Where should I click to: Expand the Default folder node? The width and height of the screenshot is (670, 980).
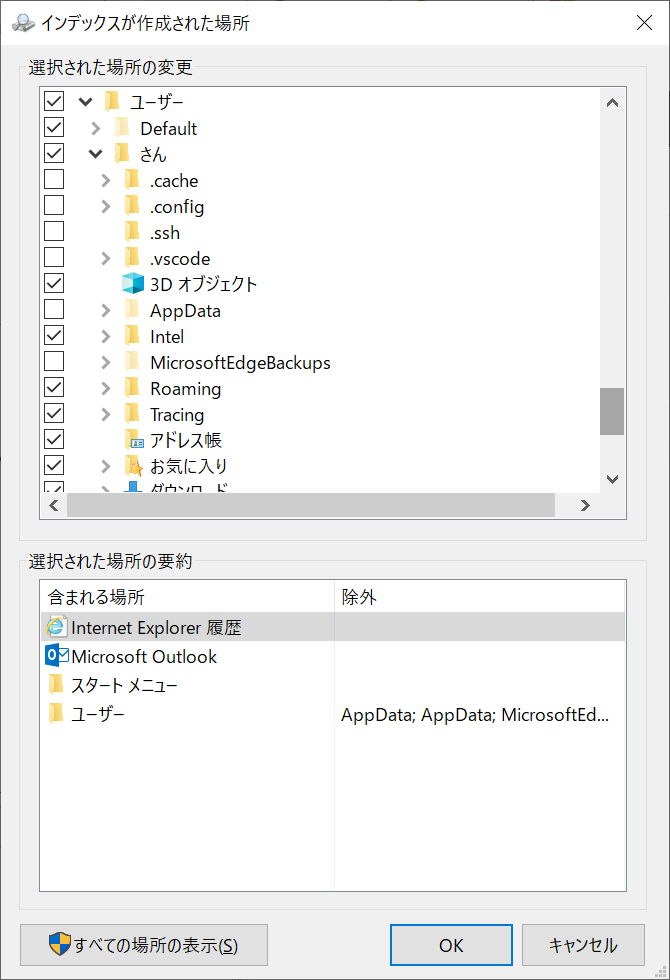tap(96, 128)
